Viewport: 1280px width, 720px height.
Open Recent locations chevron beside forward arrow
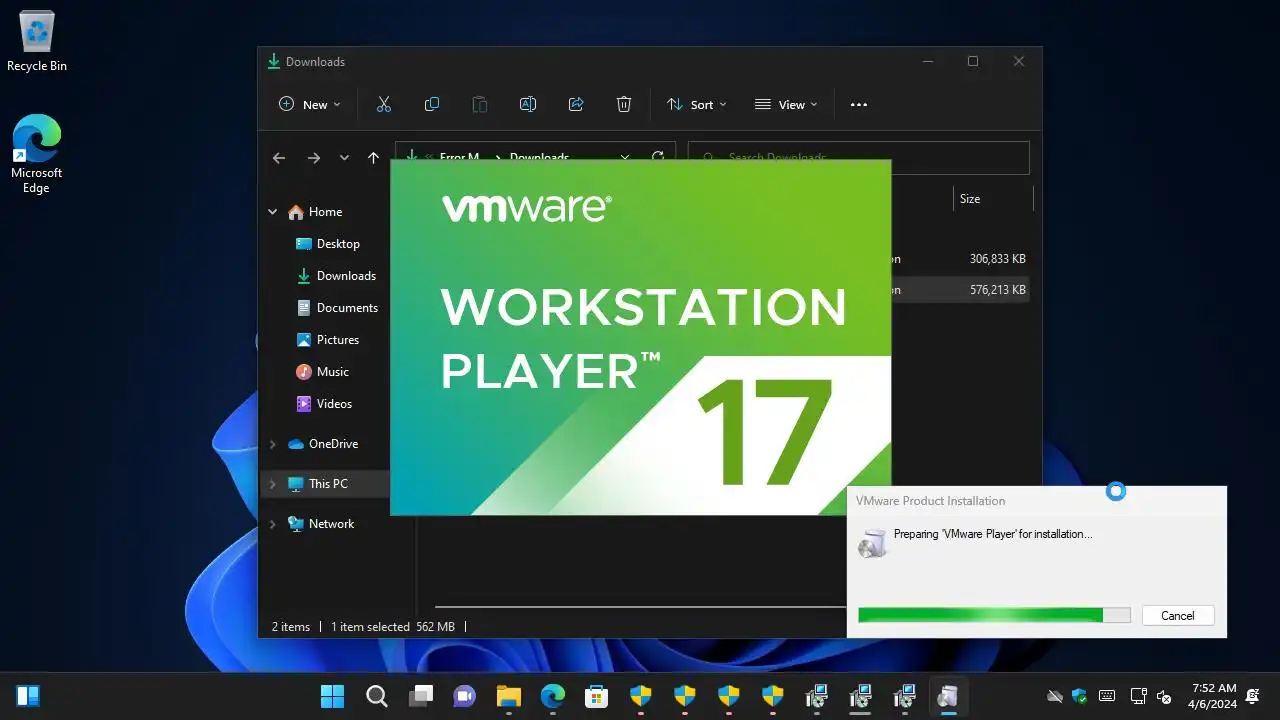point(344,158)
